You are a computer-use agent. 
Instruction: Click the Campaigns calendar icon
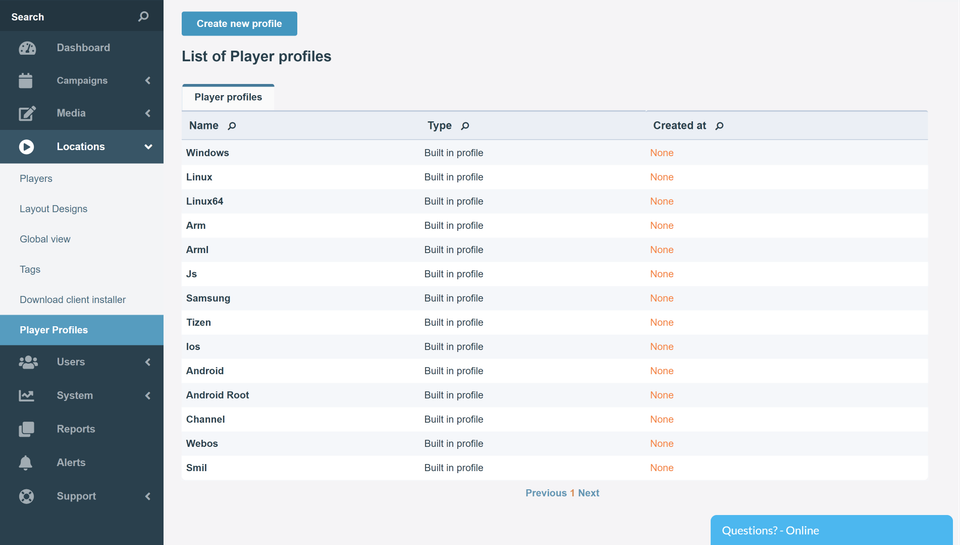[26, 81]
